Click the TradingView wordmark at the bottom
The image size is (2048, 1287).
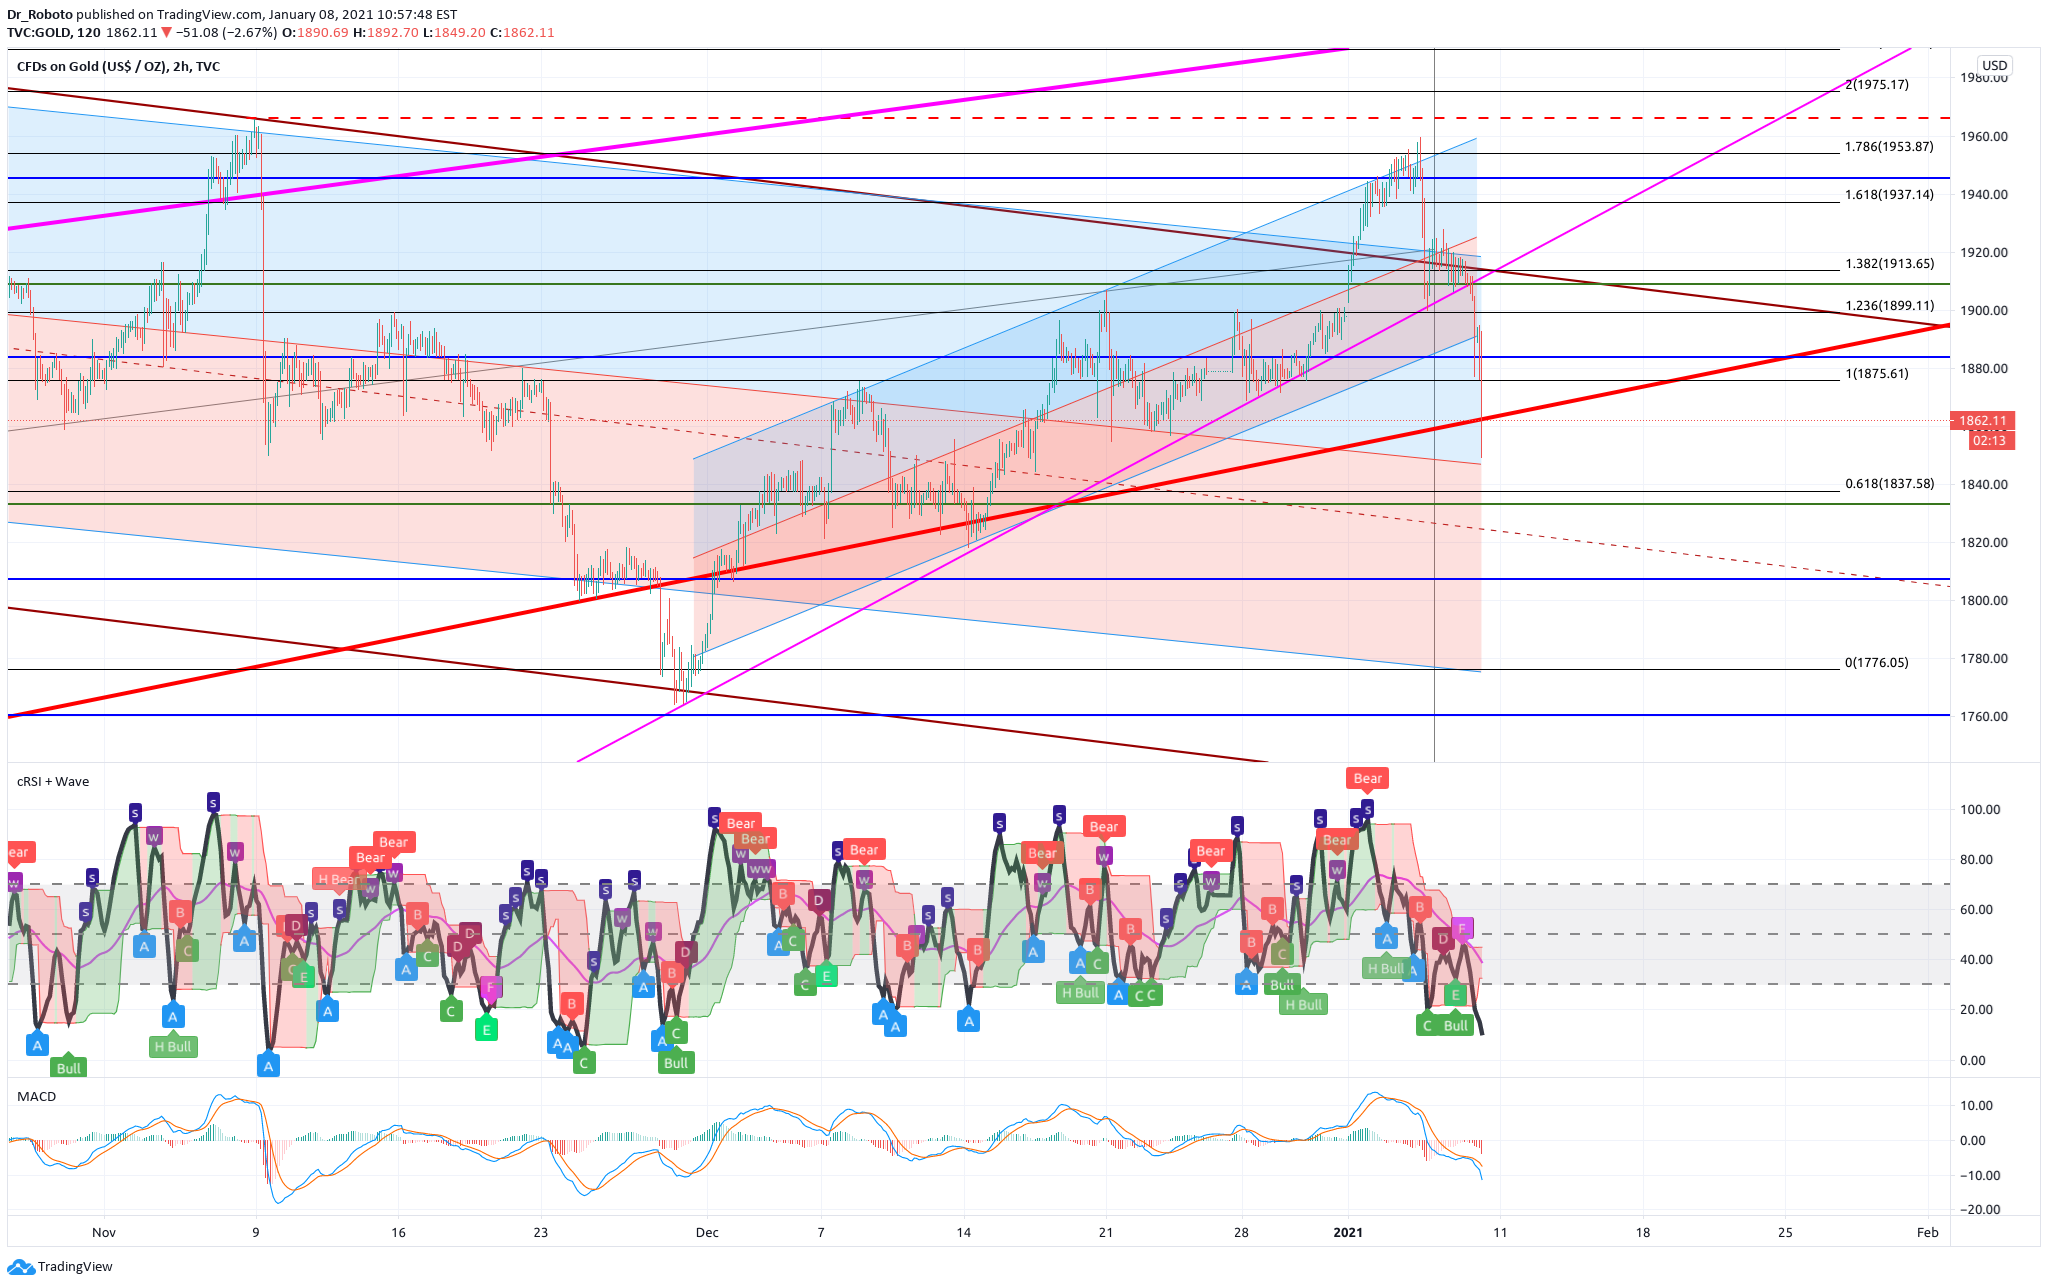click(75, 1267)
